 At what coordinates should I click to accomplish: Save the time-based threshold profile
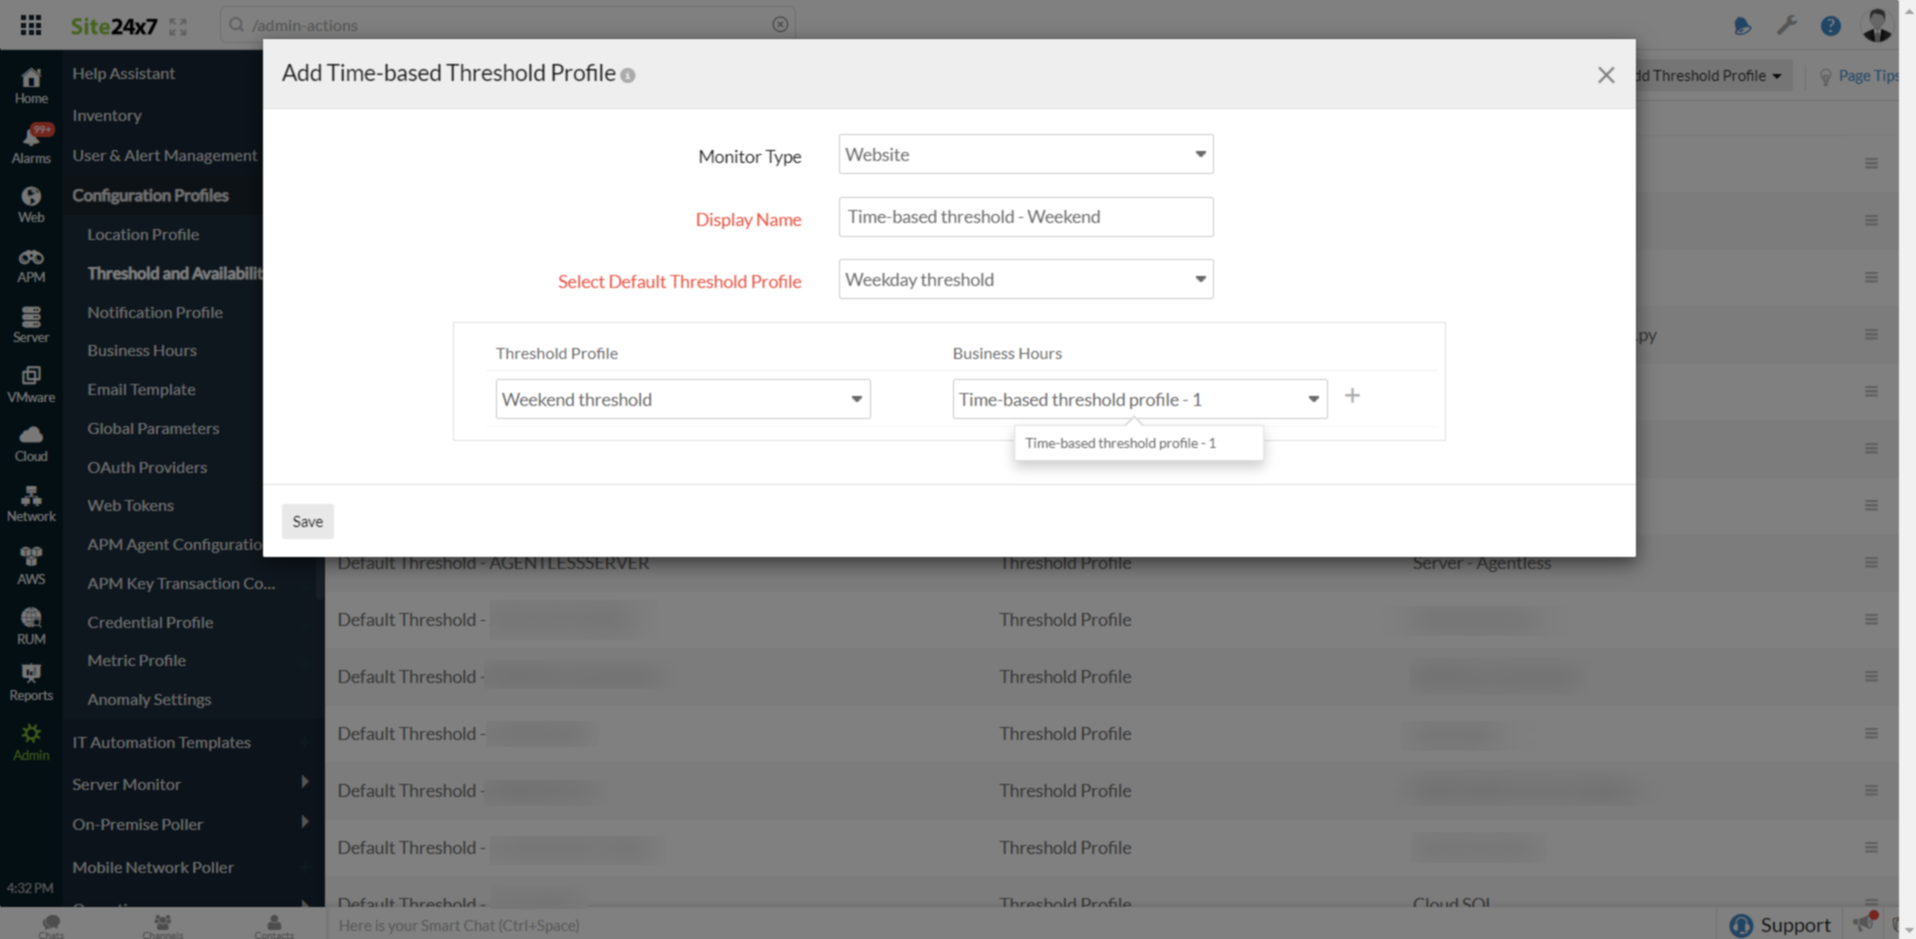click(x=307, y=521)
